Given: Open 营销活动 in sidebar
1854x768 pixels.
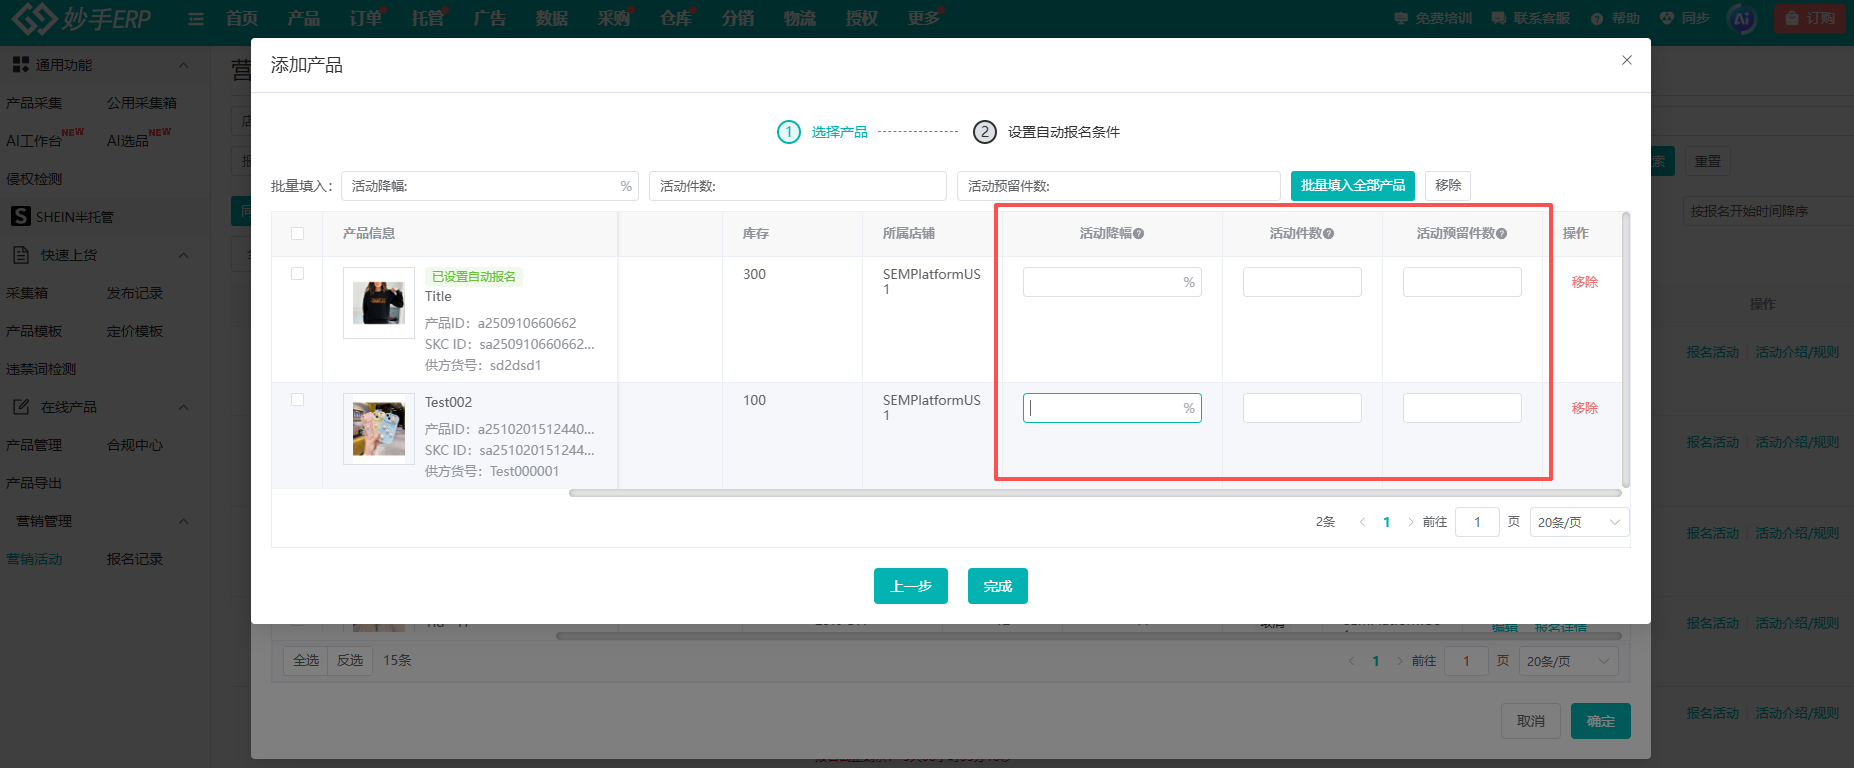Looking at the screenshot, I should click(x=34, y=559).
